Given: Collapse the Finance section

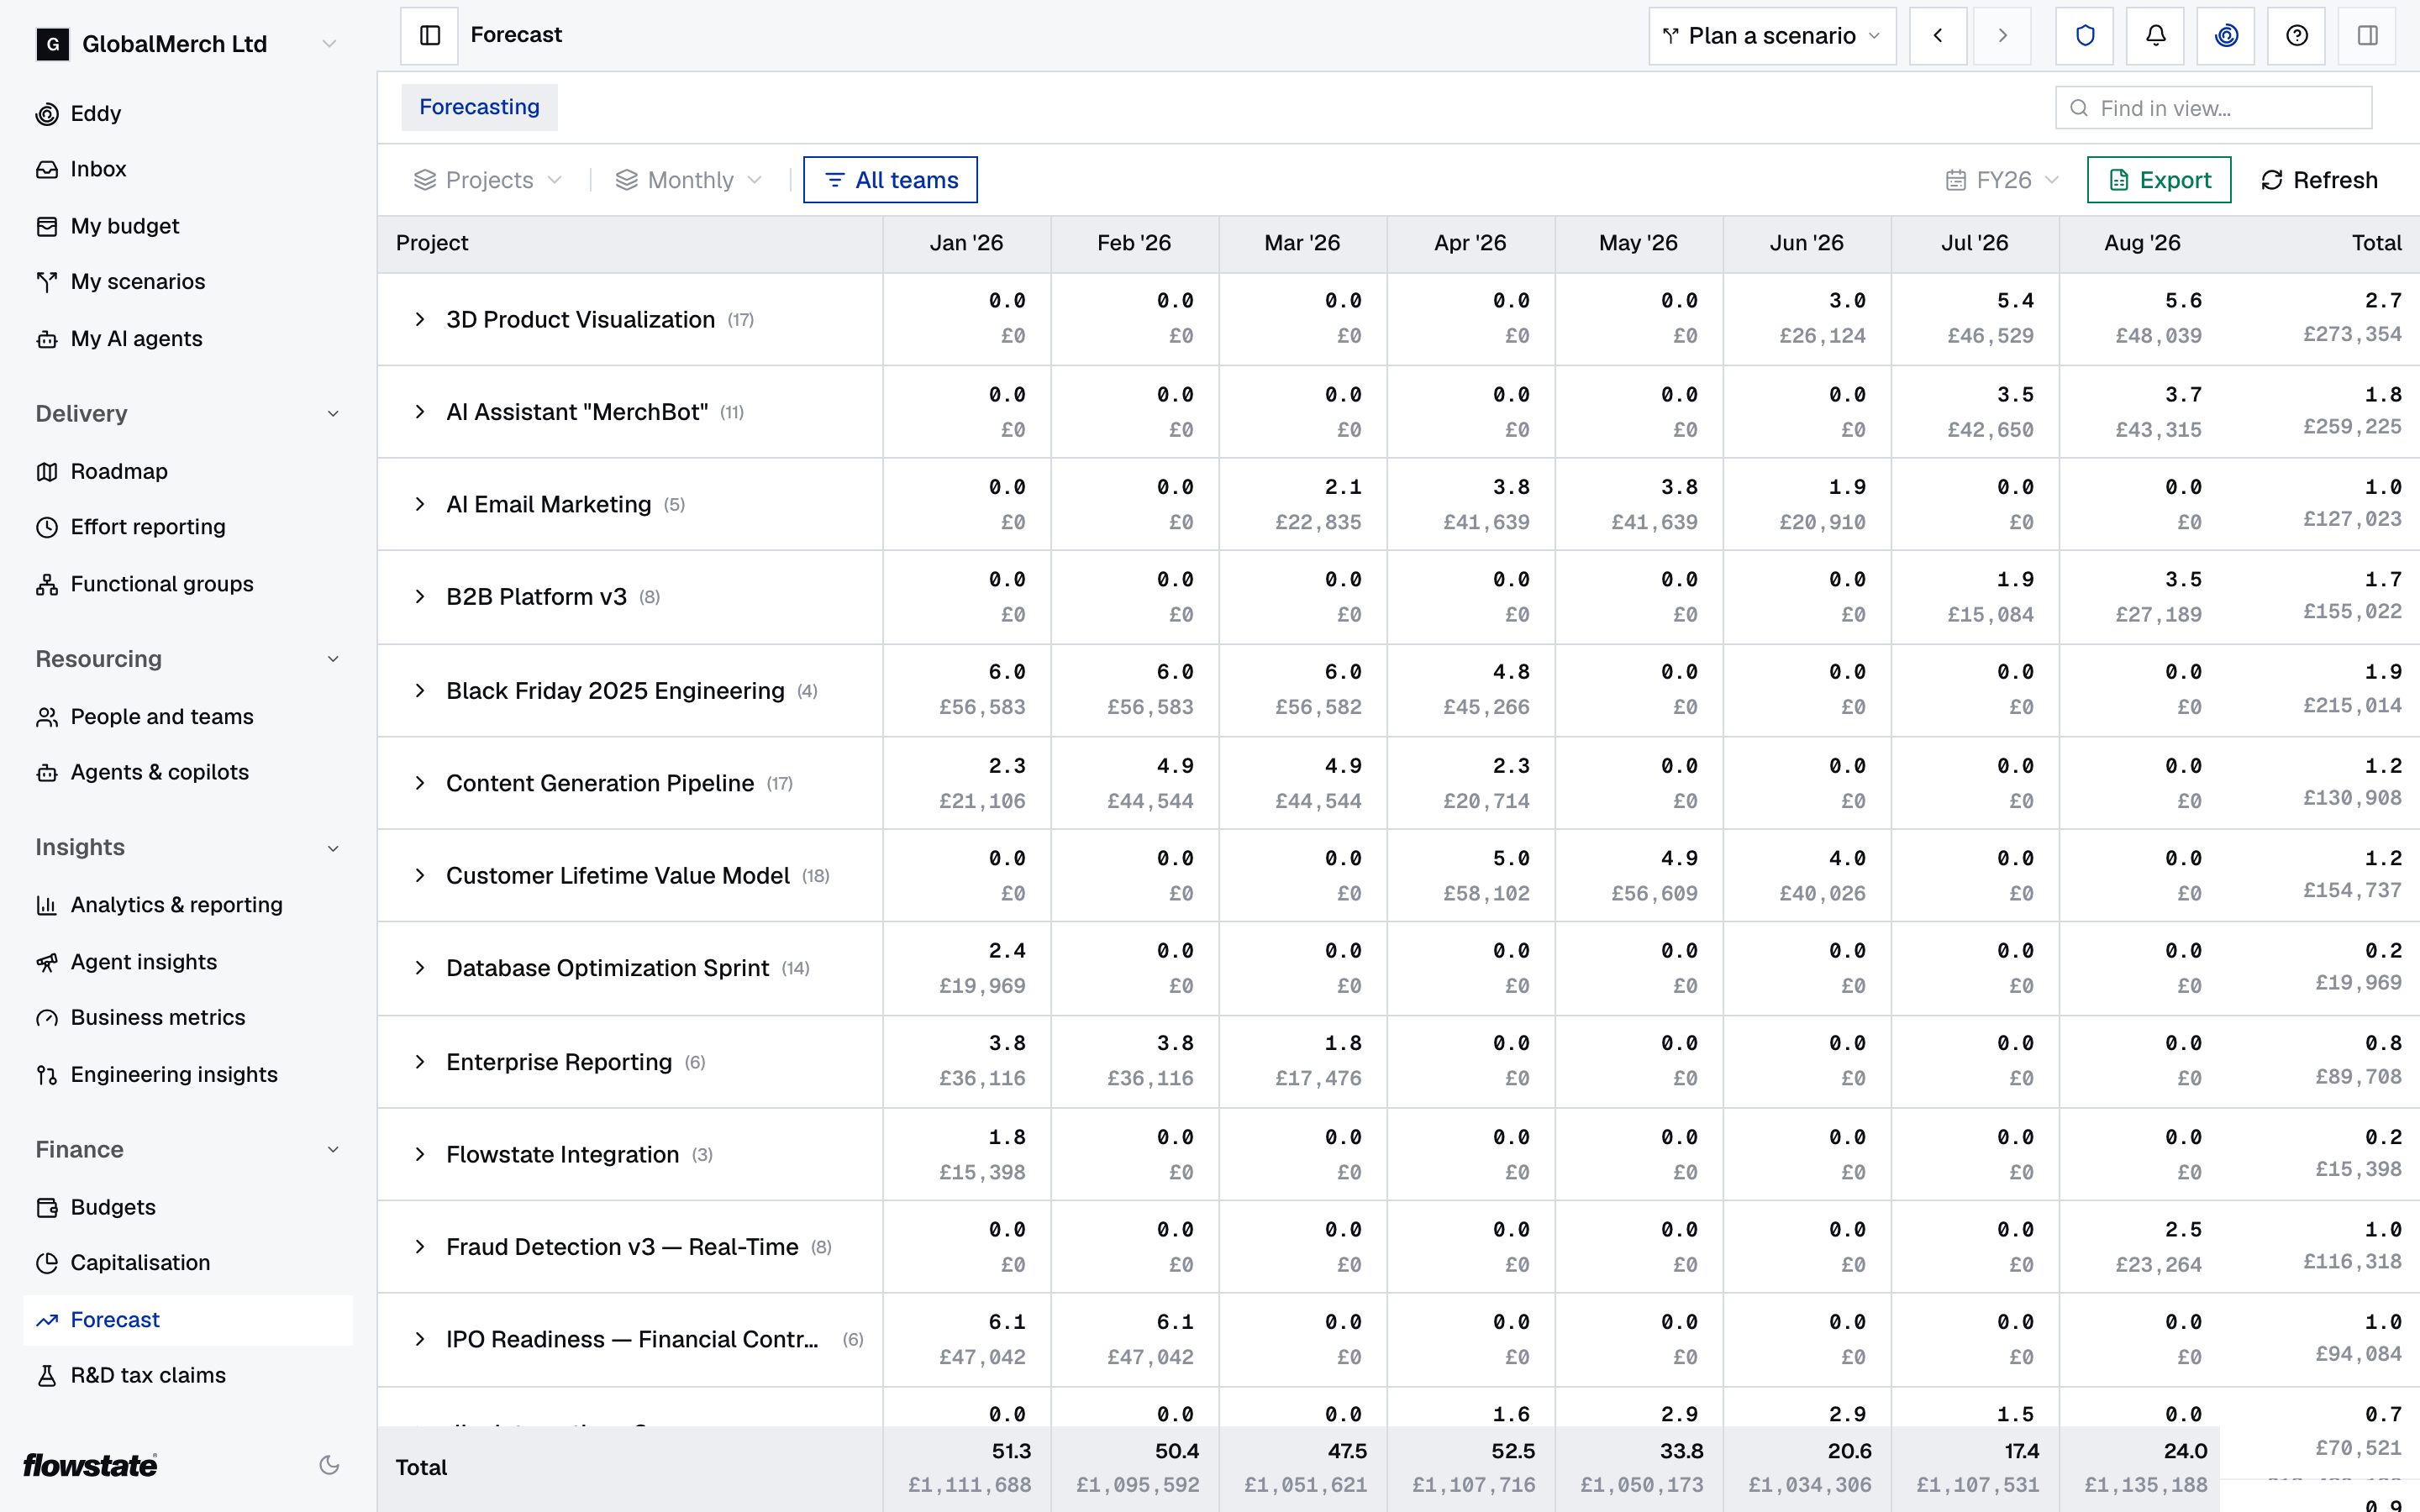Looking at the screenshot, I should [x=333, y=1150].
